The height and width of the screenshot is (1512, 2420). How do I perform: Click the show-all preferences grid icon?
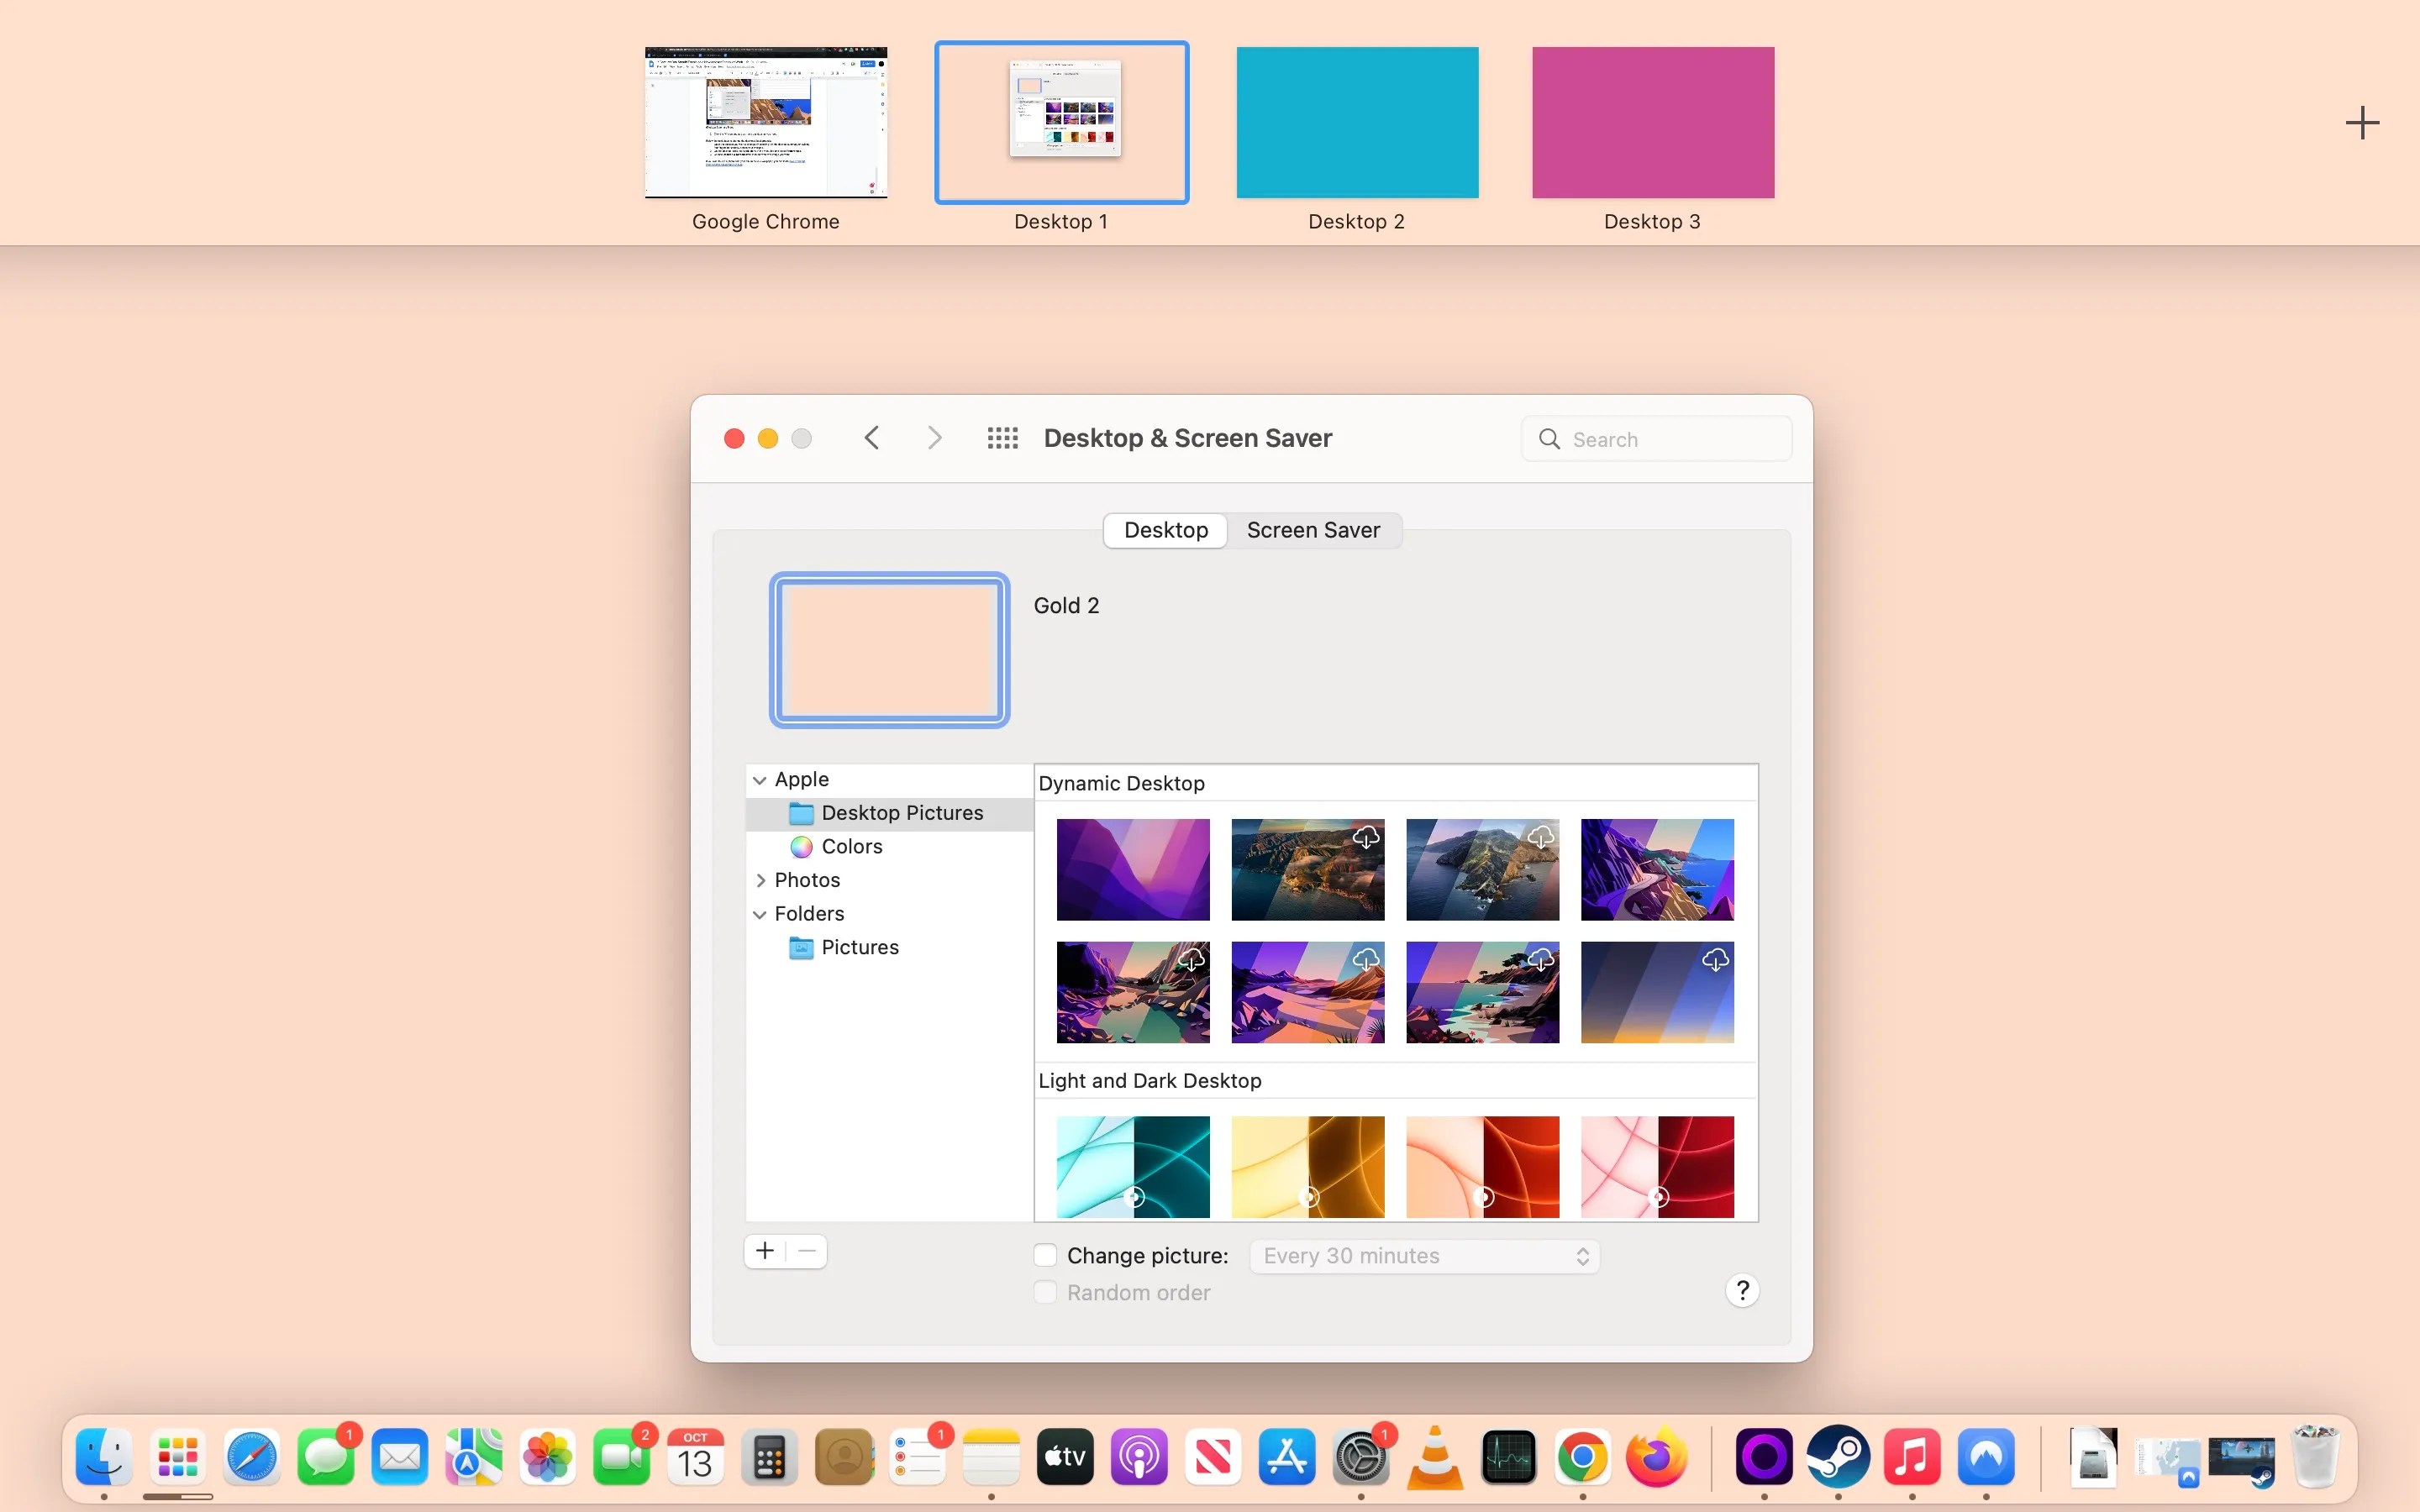tap(1002, 437)
